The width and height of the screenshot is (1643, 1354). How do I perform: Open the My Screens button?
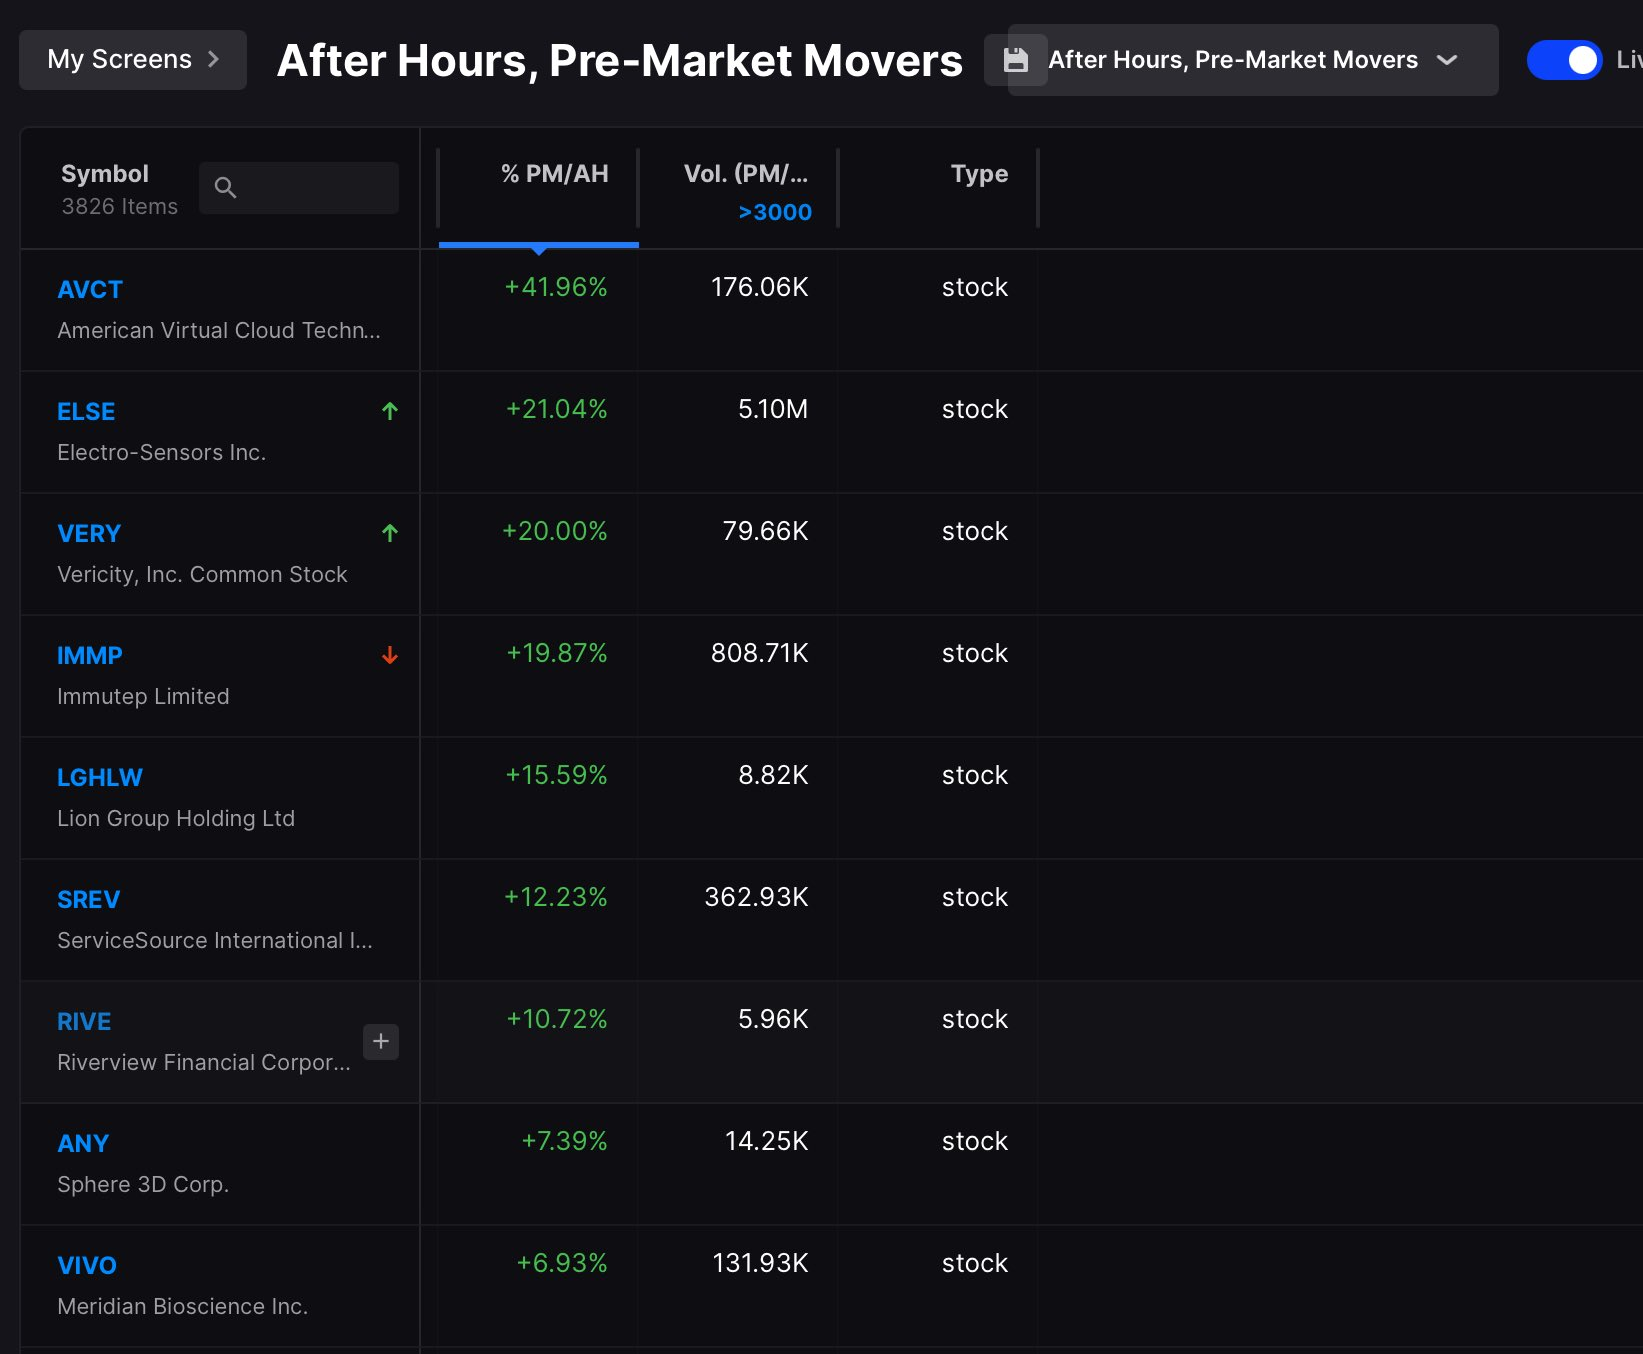pos(133,60)
